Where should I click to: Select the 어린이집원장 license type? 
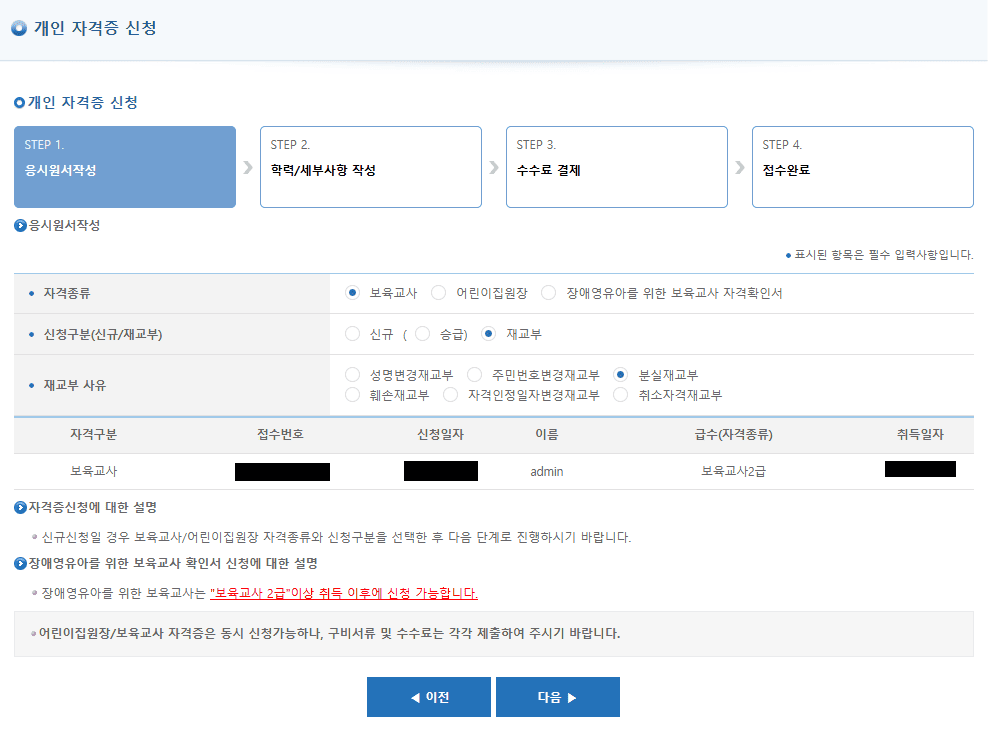[x=439, y=293]
